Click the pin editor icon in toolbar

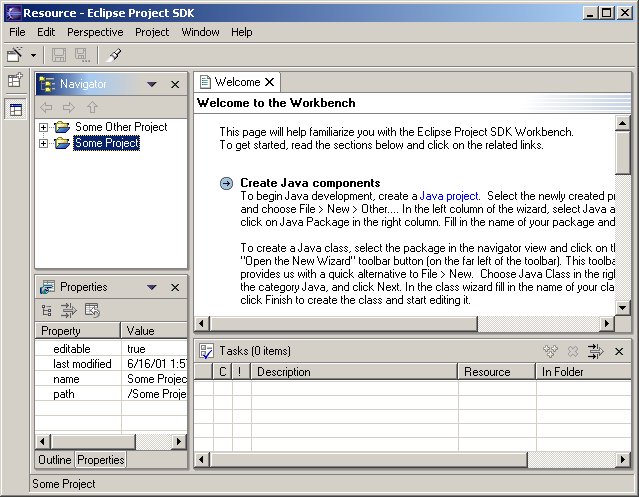click(x=114, y=55)
